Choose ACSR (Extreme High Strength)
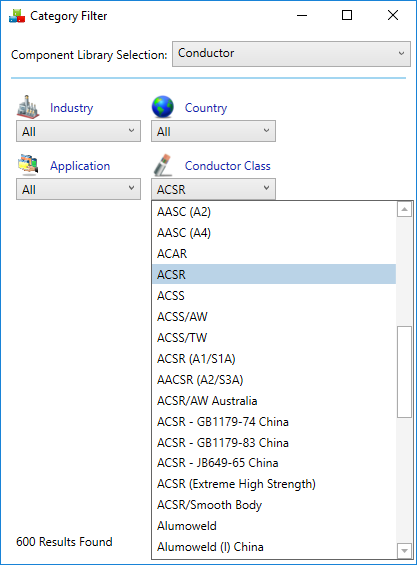 pos(274,484)
